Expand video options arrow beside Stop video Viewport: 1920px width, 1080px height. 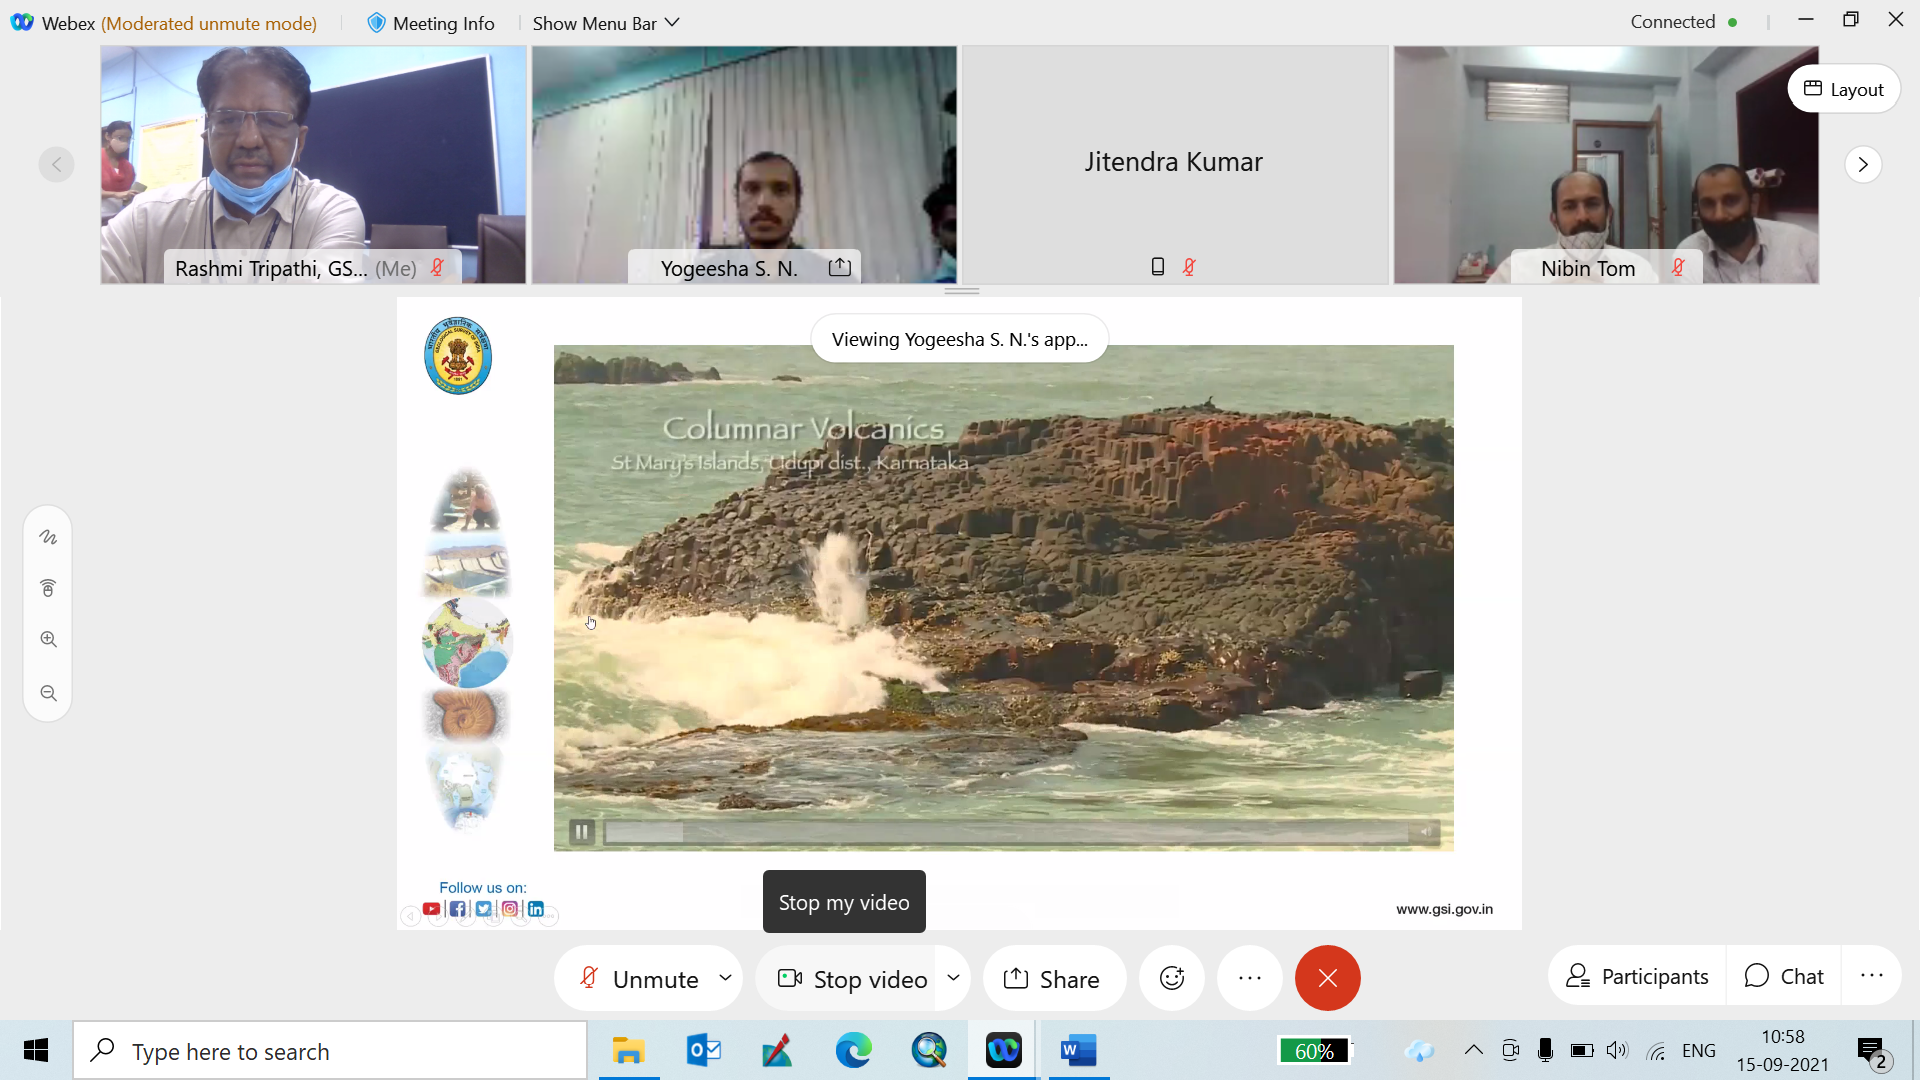point(953,978)
